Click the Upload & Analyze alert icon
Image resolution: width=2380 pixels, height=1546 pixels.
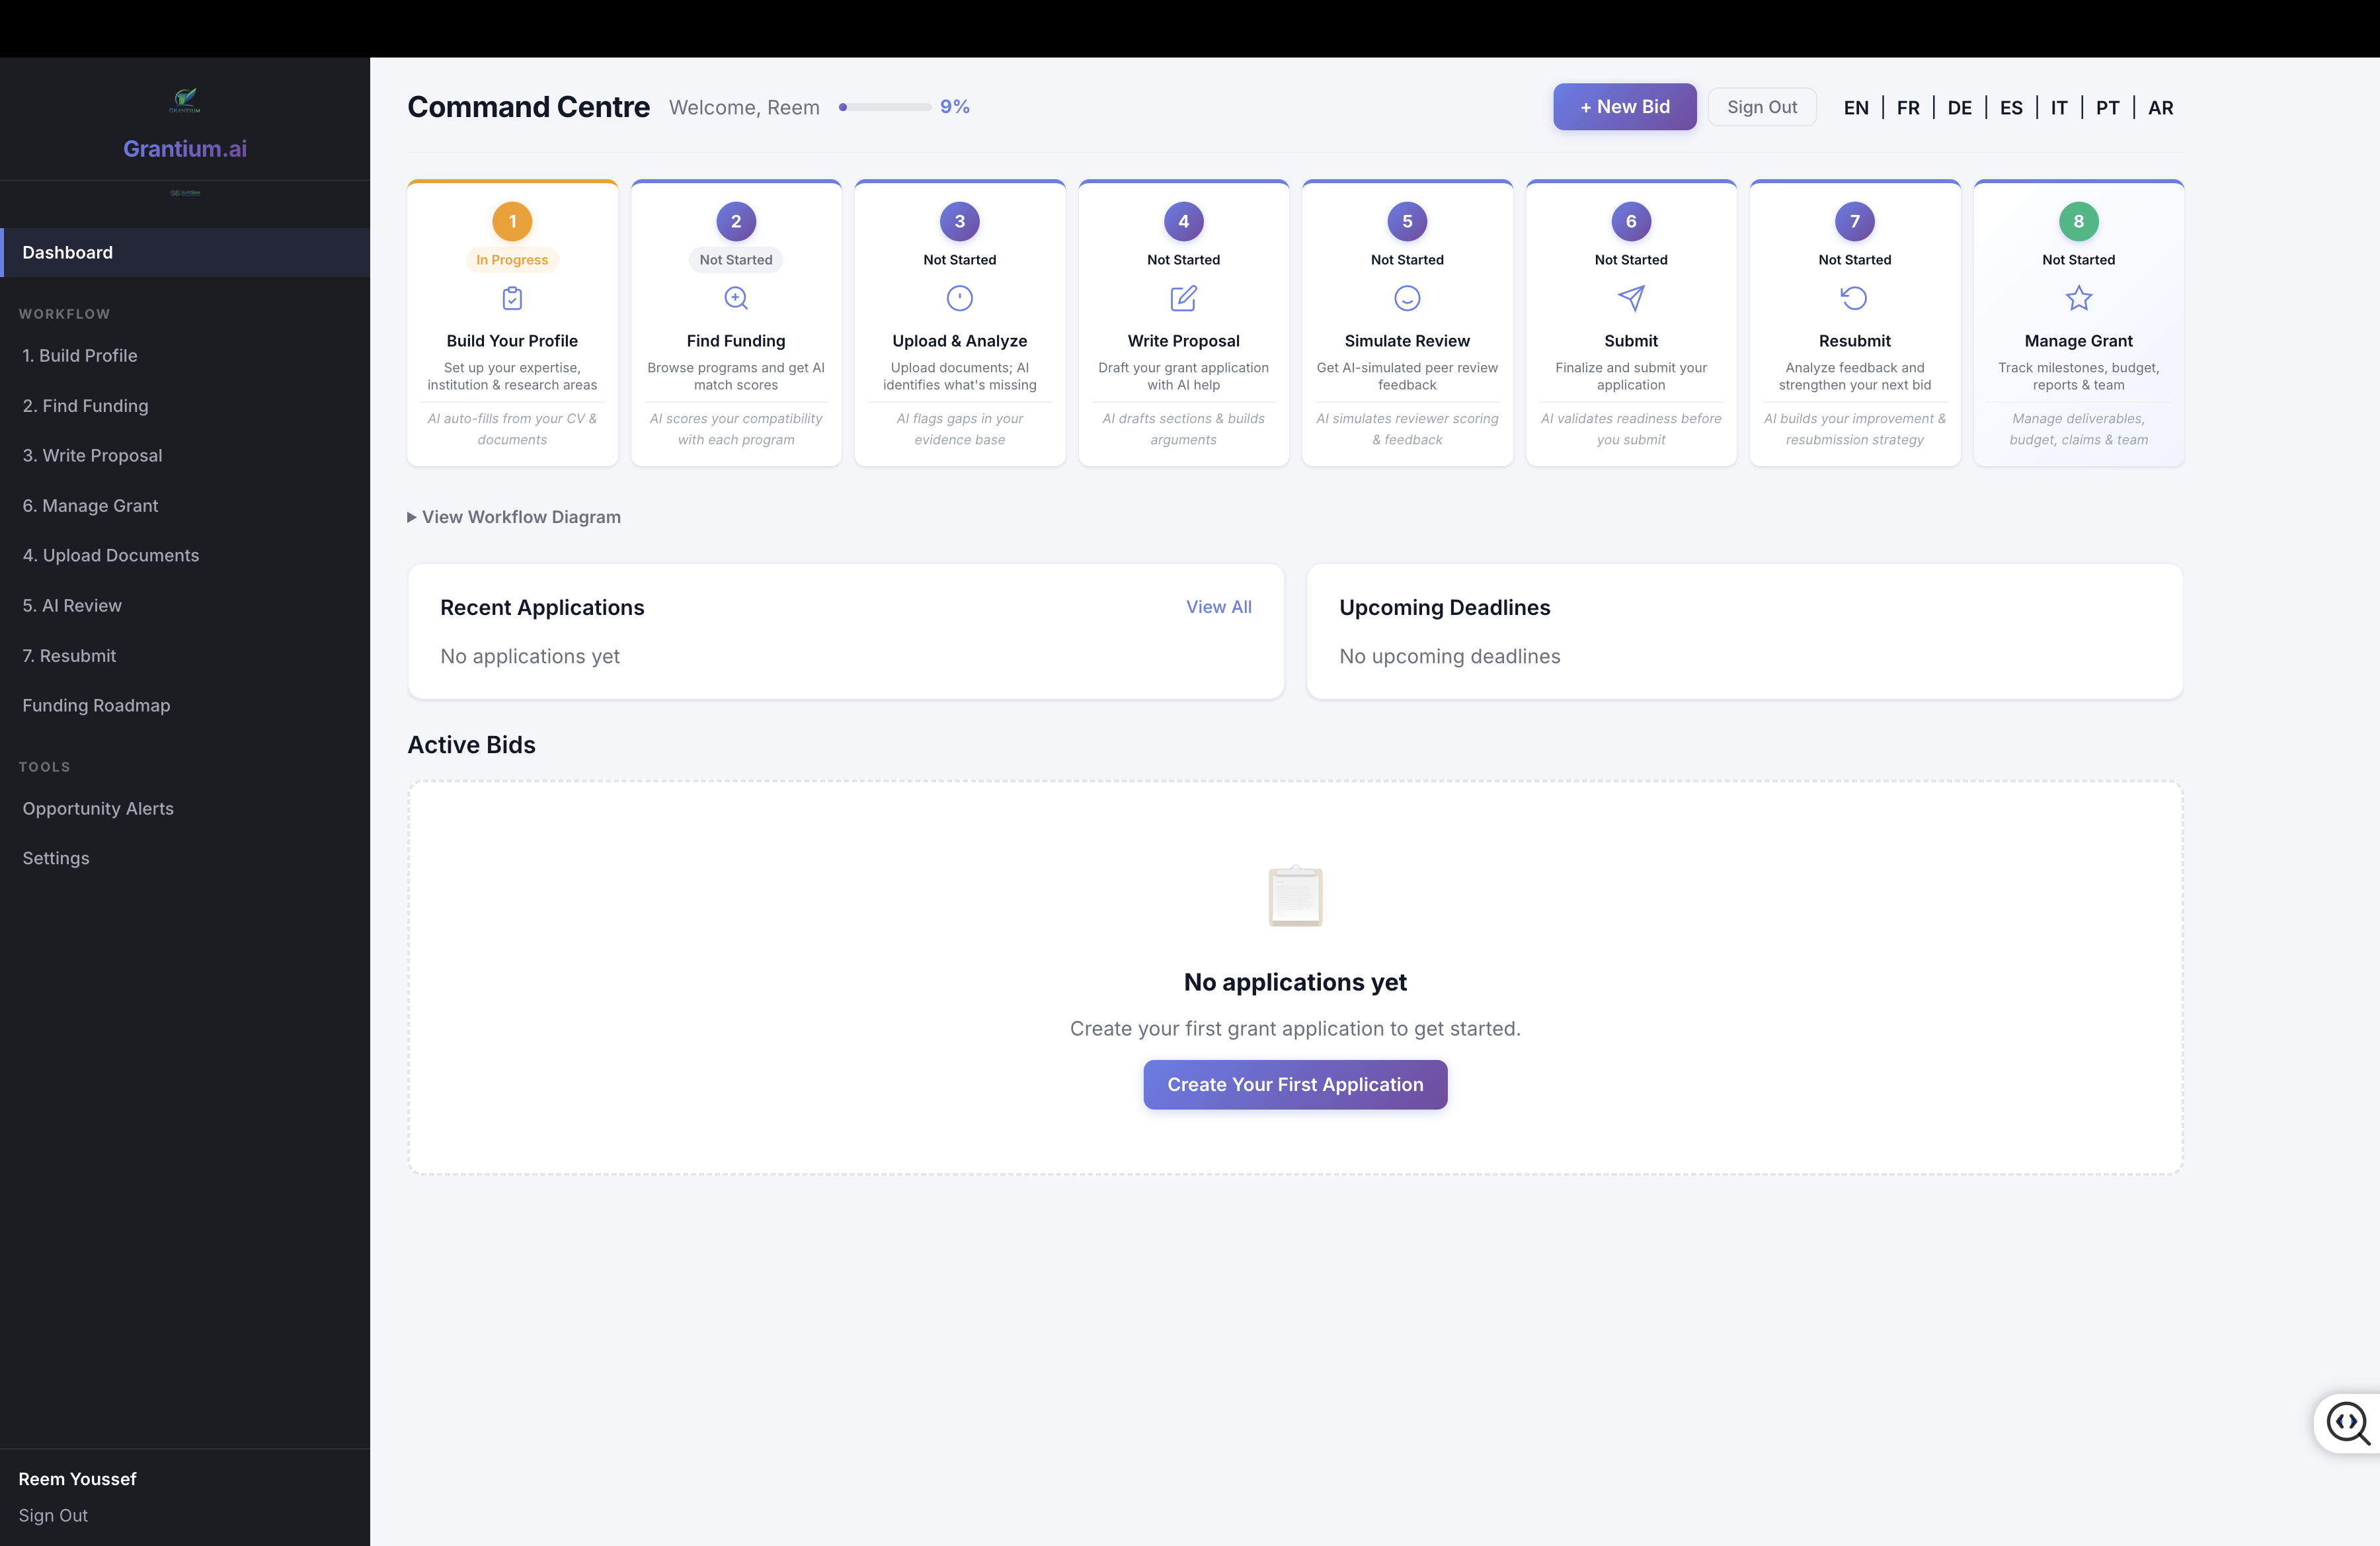coord(959,298)
